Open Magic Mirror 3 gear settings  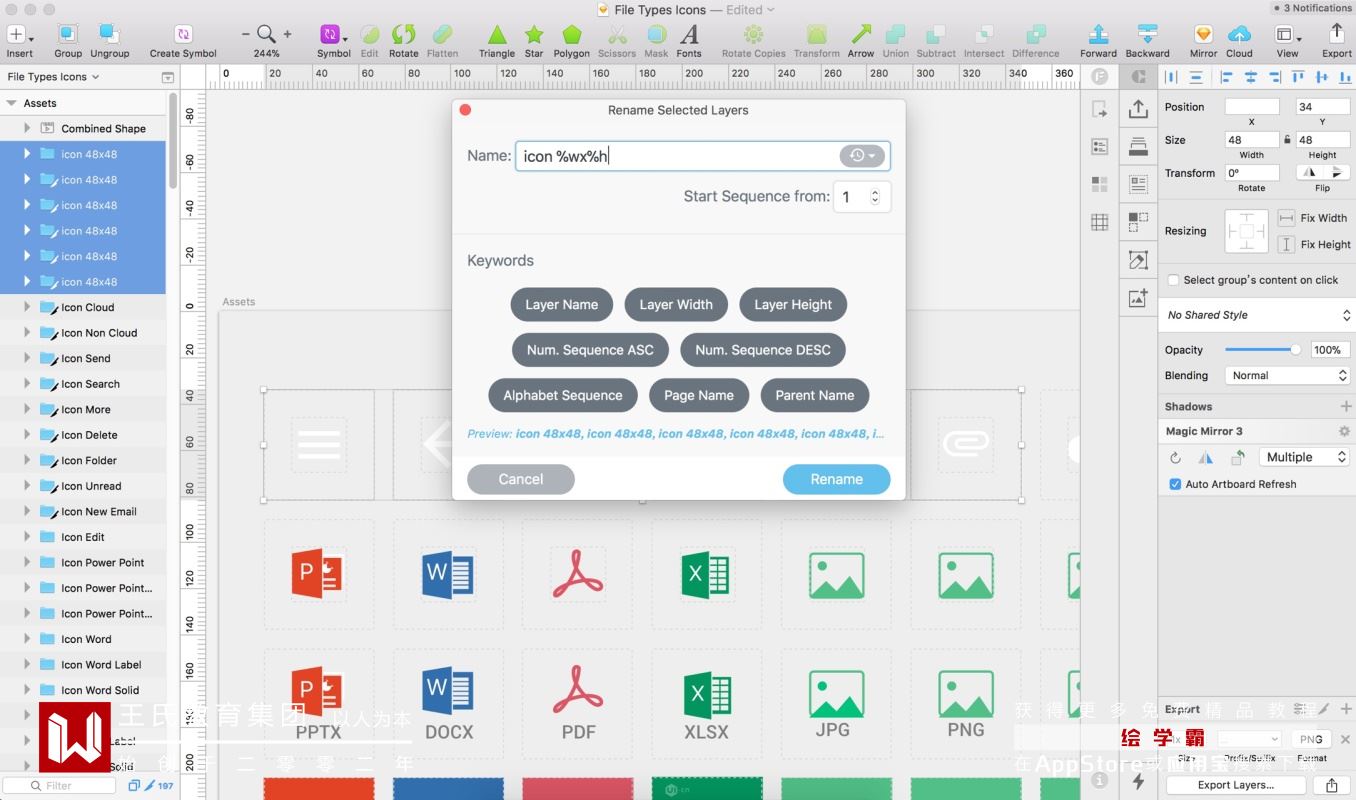tap(1344, 431)
